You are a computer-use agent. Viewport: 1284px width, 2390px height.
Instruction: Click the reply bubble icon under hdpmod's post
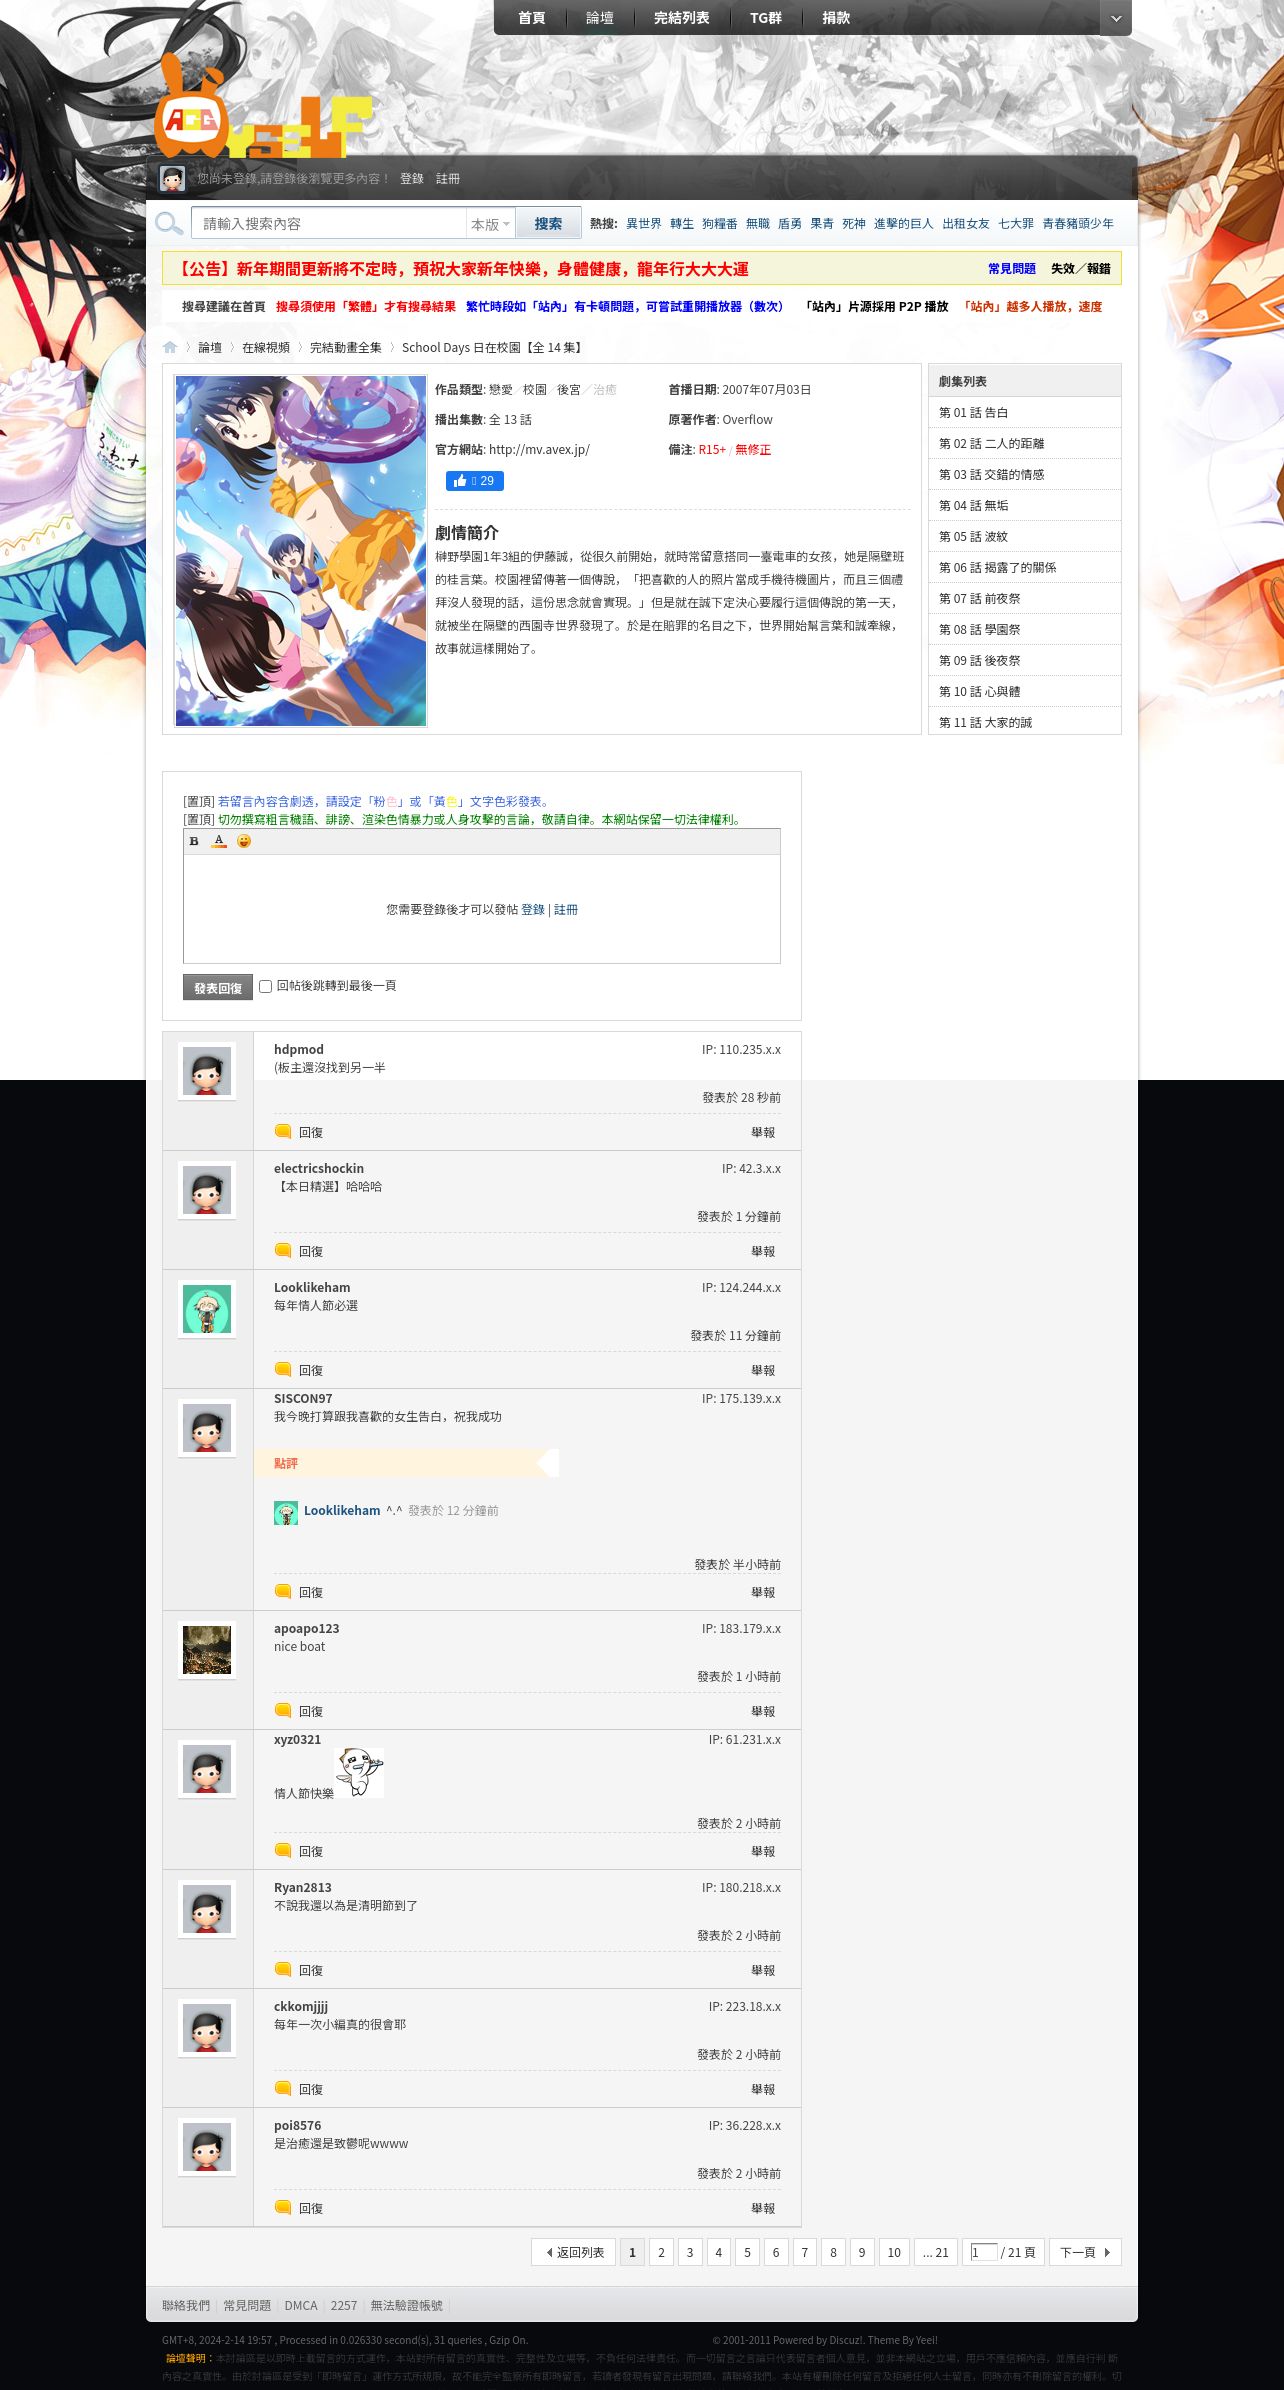(x=283, y=1131)
